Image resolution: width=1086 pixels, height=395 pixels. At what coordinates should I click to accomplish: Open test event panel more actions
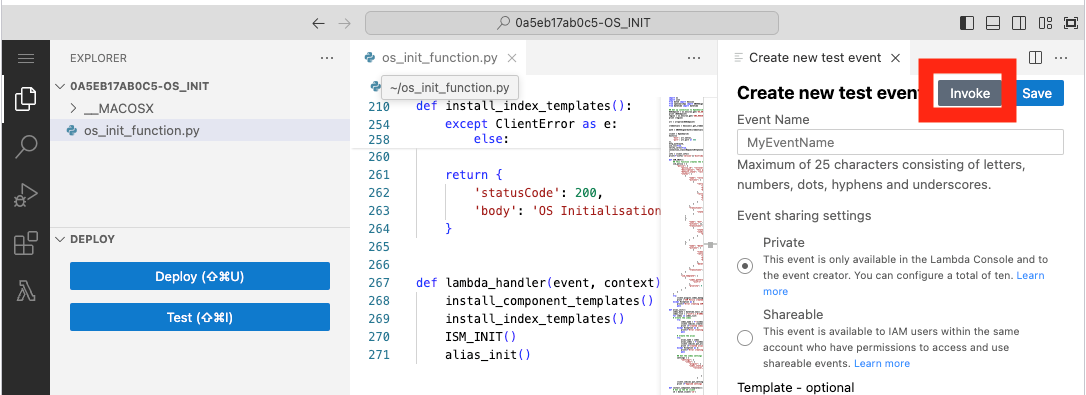tap(1061, 58)
